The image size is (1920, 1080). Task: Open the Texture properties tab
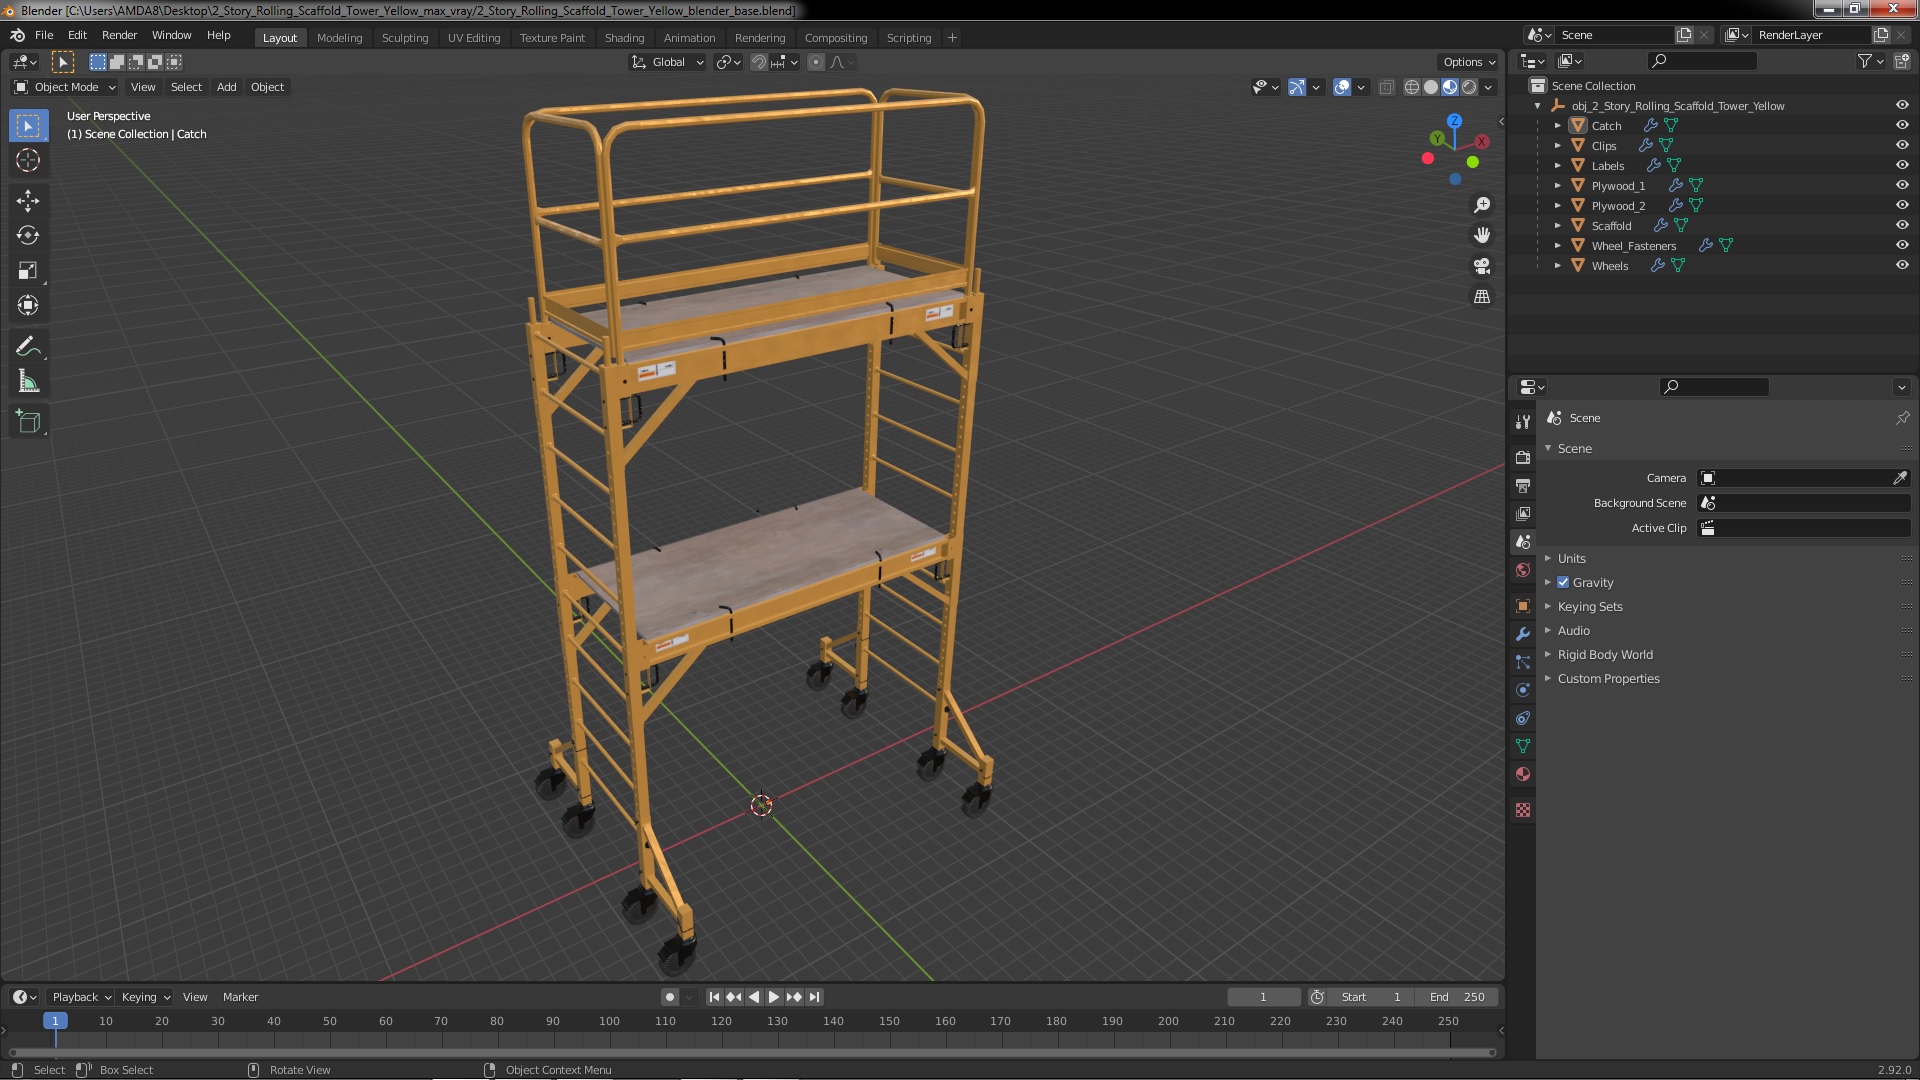[x=1523, y=810]
